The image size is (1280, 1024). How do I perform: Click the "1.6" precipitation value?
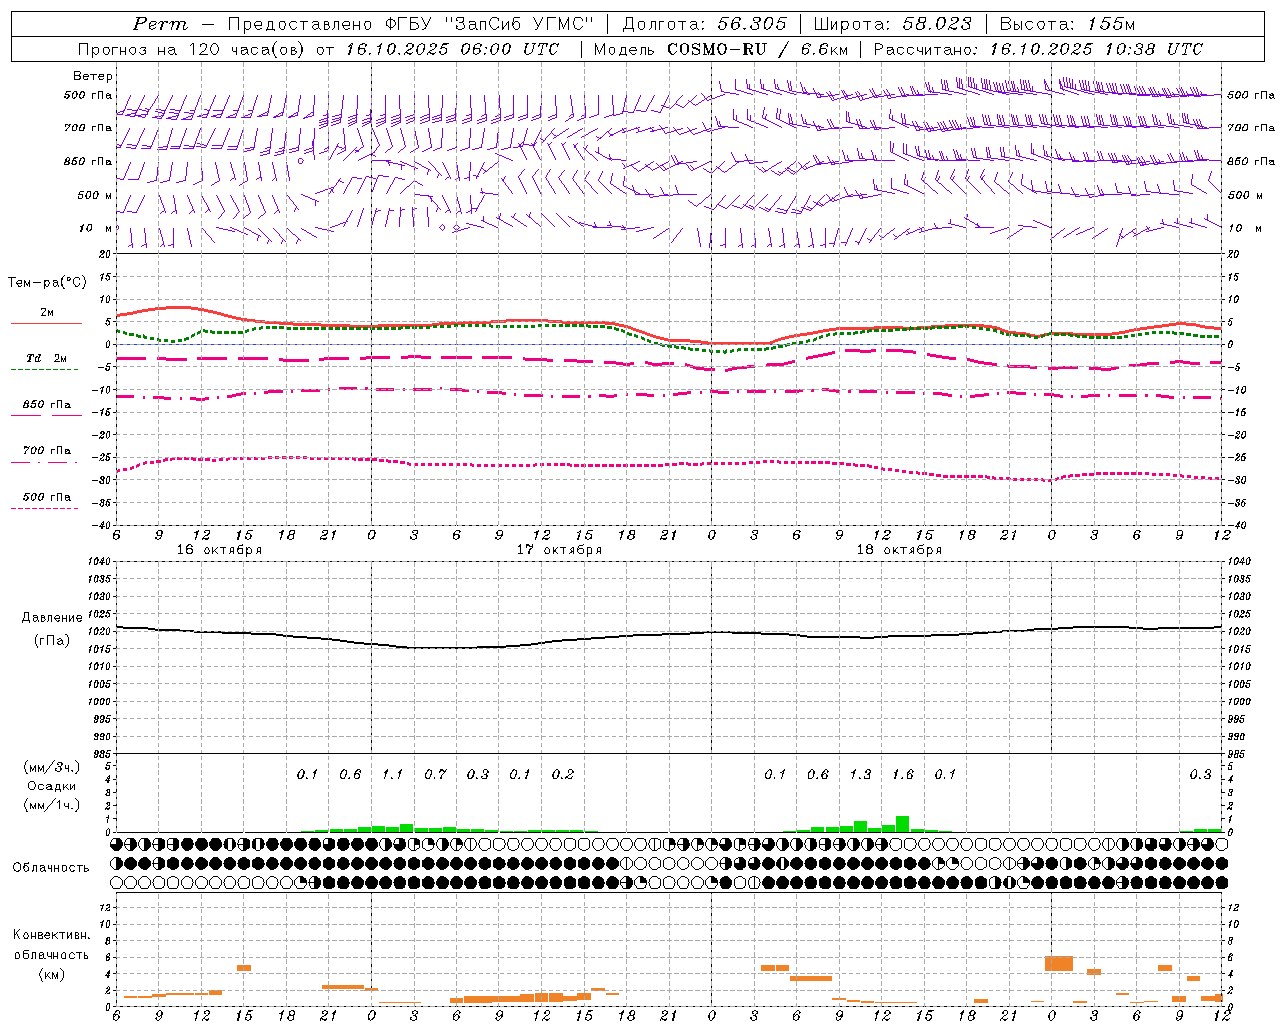click(x=903, y=774)
